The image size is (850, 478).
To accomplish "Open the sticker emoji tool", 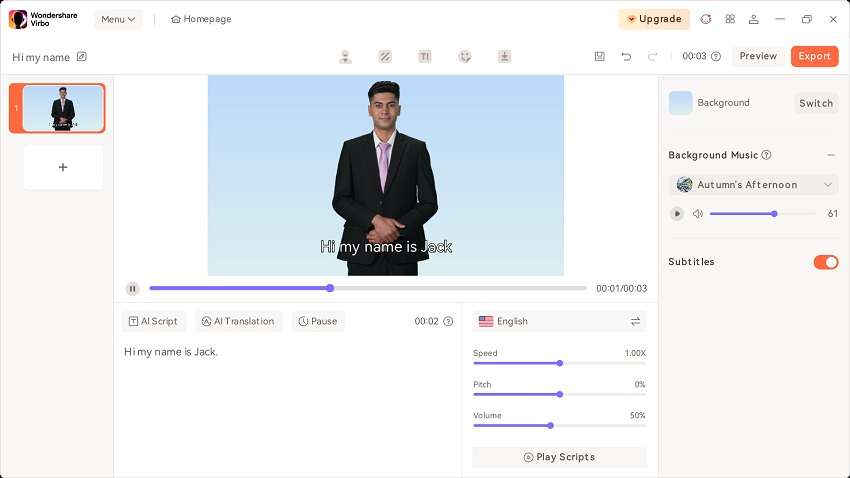I will (465, 56).
